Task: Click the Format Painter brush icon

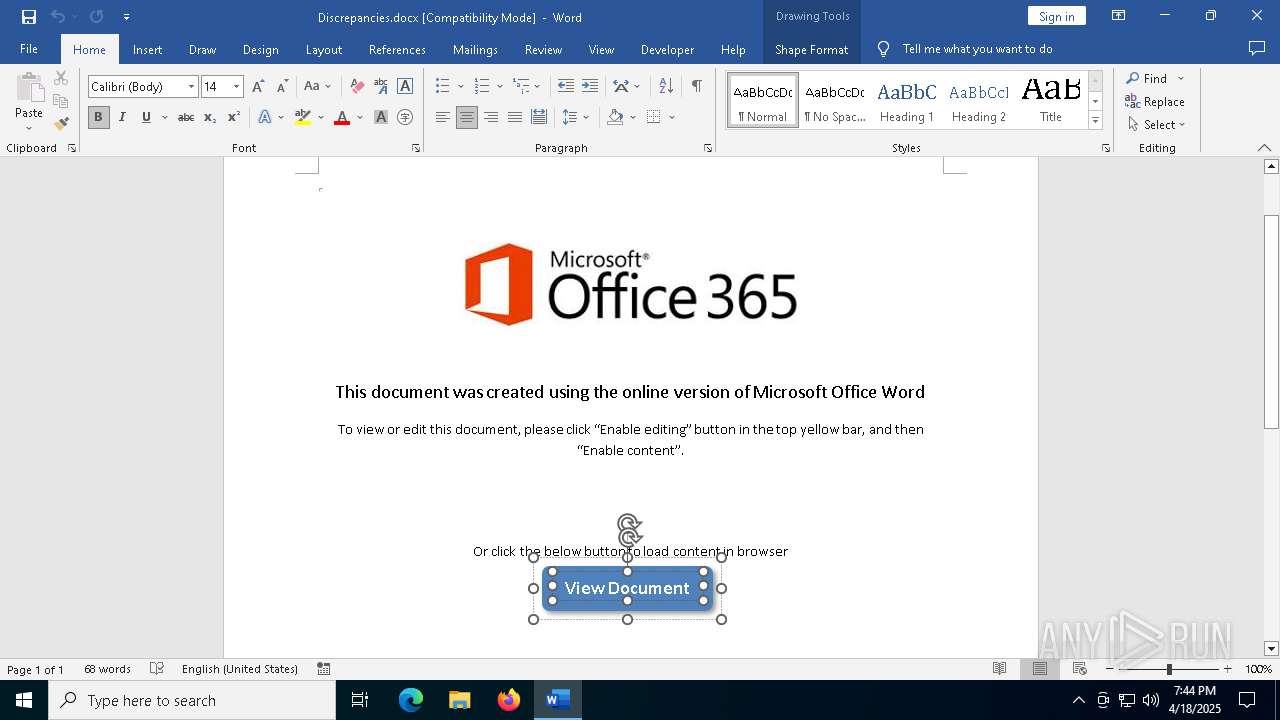Action: point(61,124)
